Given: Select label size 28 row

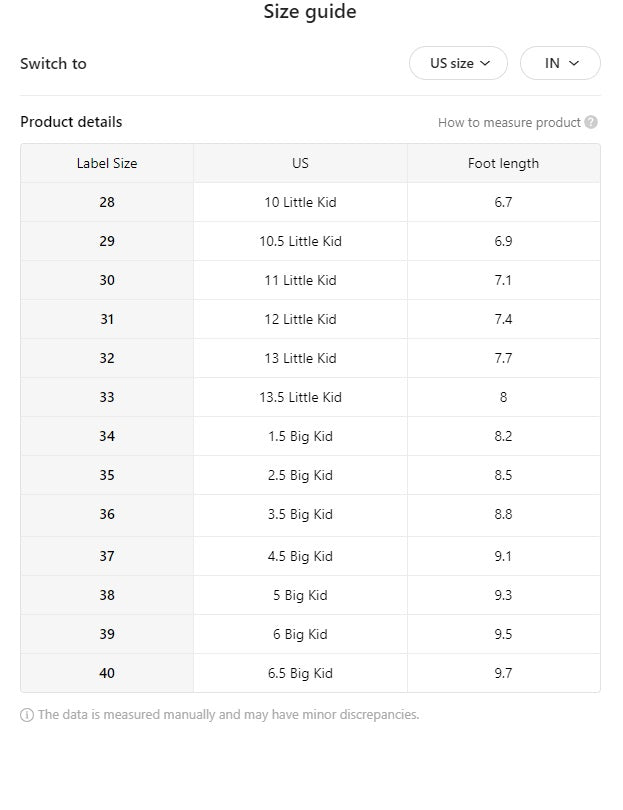Looking at the screenshot, I should tap(107, 202).
